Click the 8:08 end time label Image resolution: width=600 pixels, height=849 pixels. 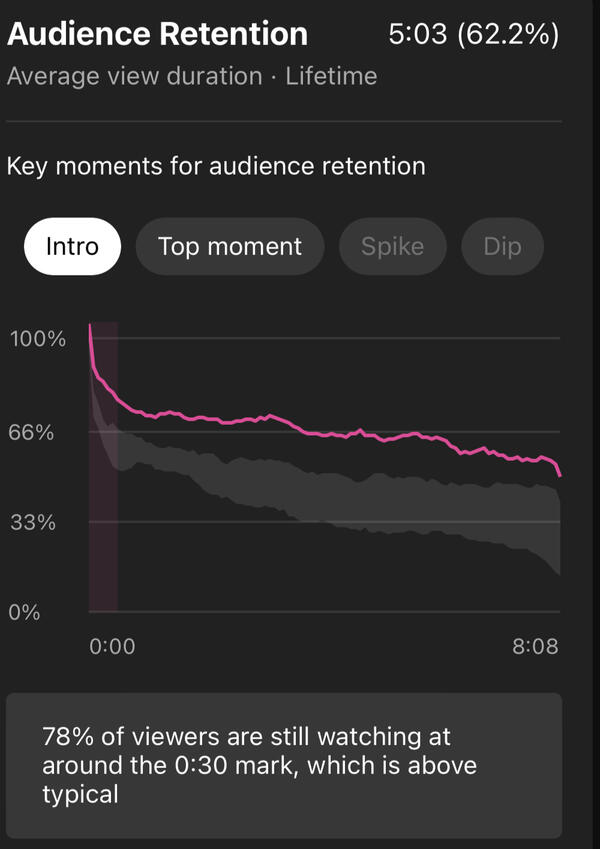535,647
